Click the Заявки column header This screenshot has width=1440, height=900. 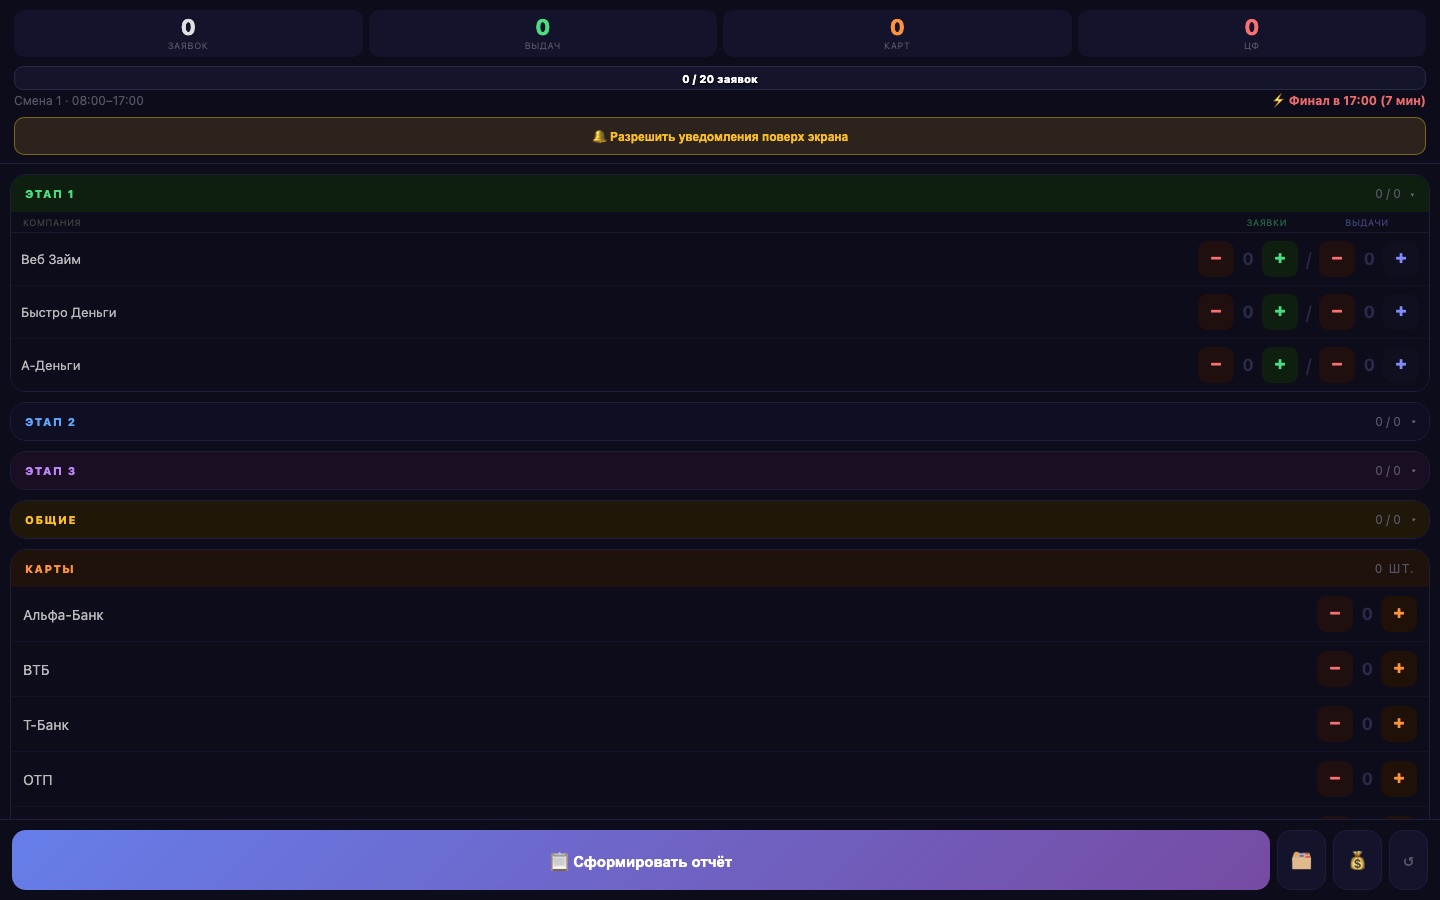(1266, 223)
